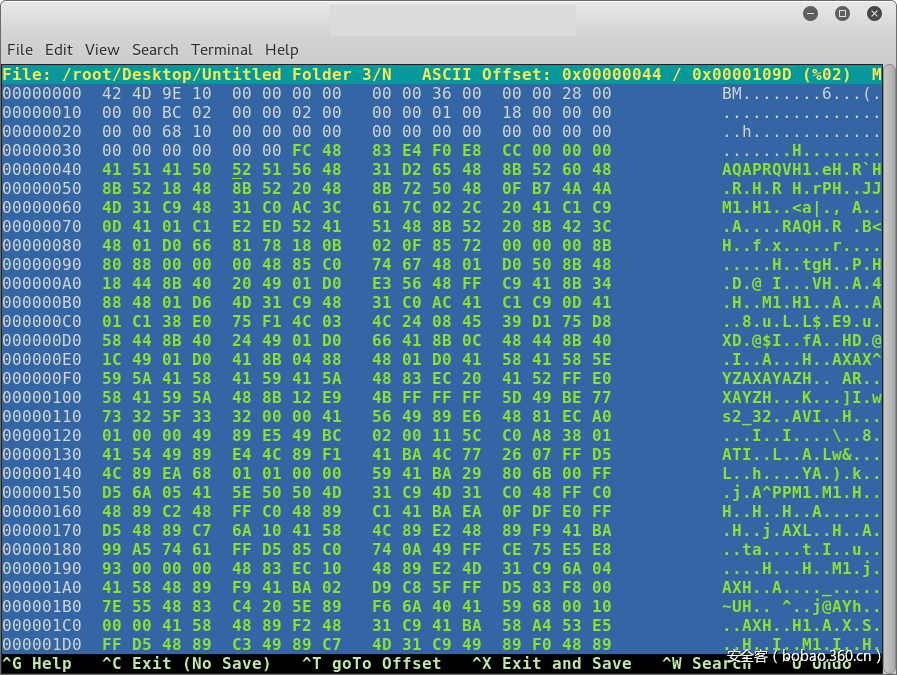The width and height of the screenshot is (897, 675).
Task: Maximize the terminal window
Action: pos(842,14)
